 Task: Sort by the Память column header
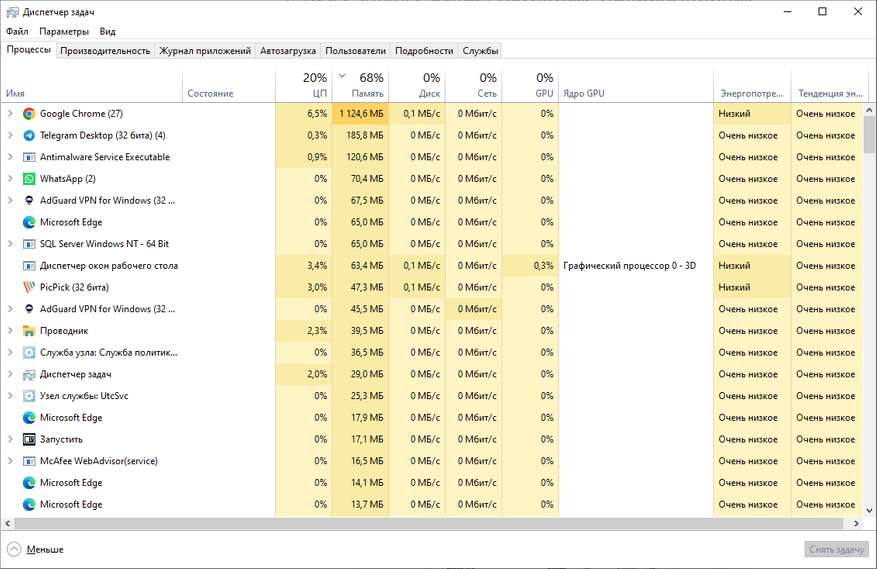[x=366, y=86]
